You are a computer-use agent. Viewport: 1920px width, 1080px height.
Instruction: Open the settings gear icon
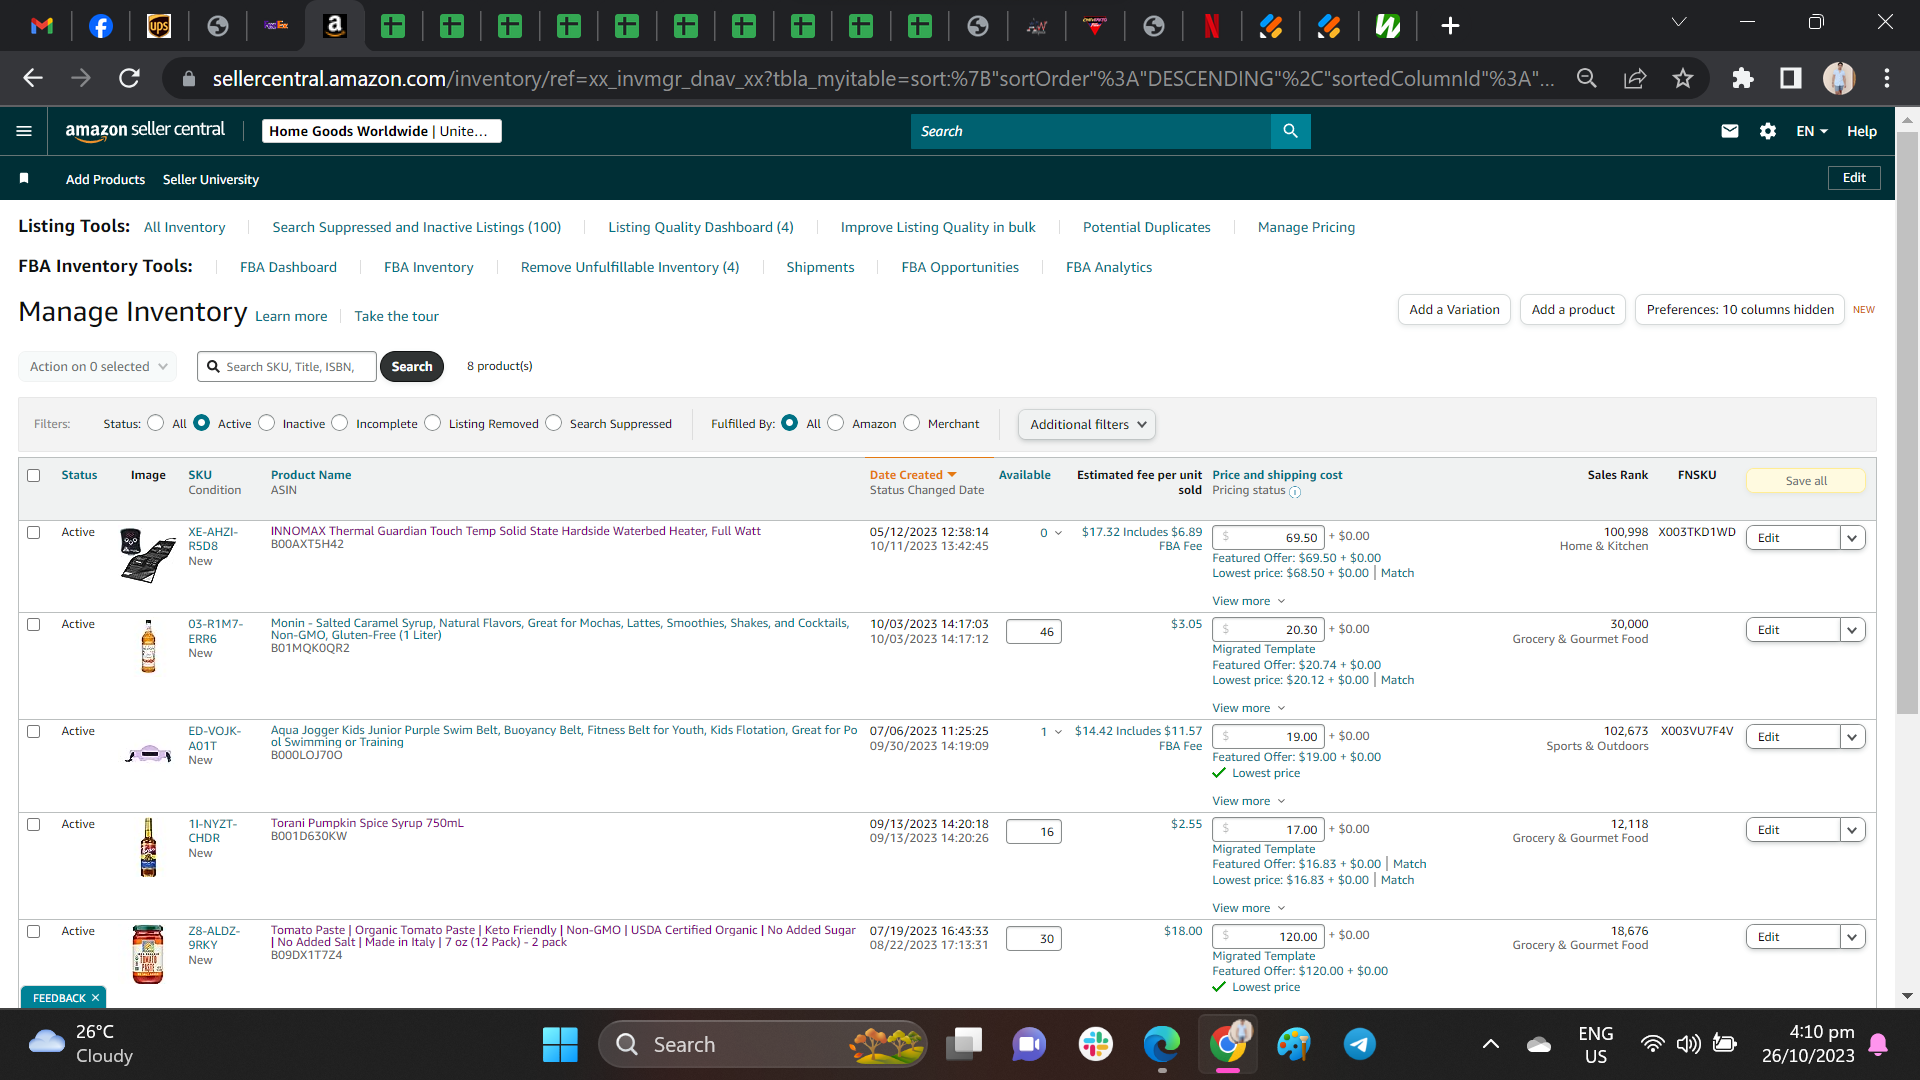(x=1767, y=131)
